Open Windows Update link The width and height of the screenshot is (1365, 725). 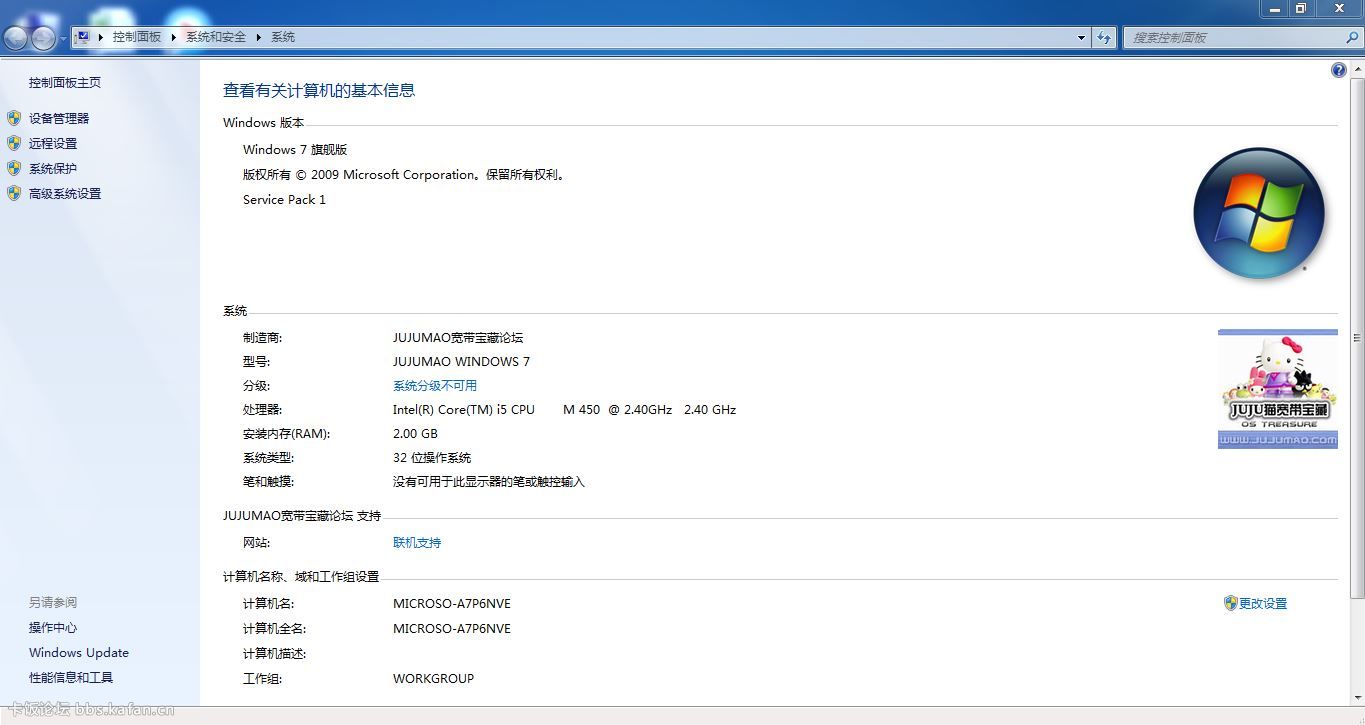click(79, 653)
